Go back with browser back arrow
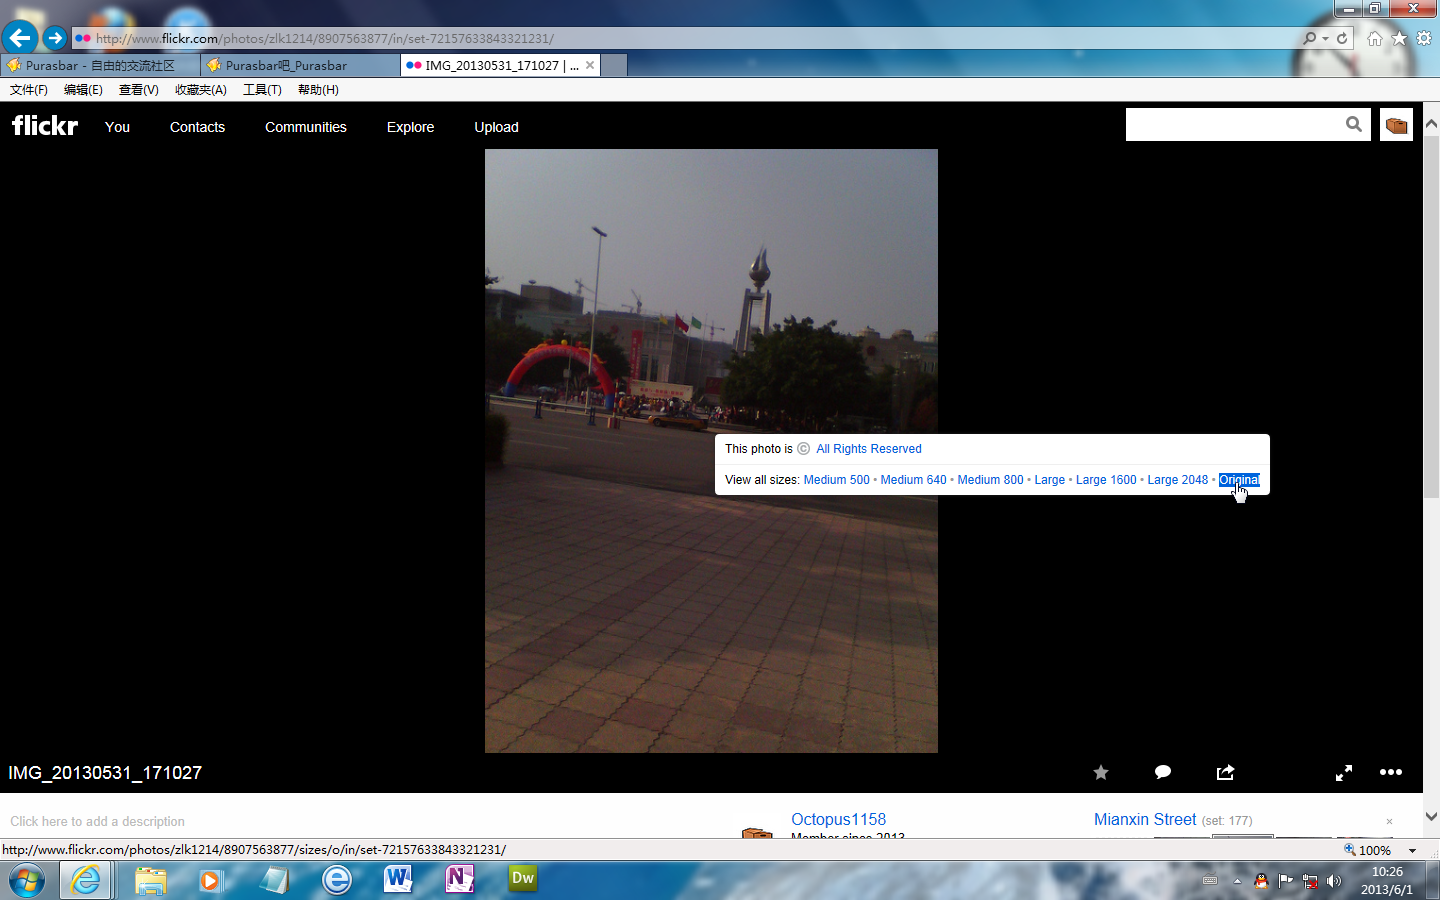 [x=19, y=38]
